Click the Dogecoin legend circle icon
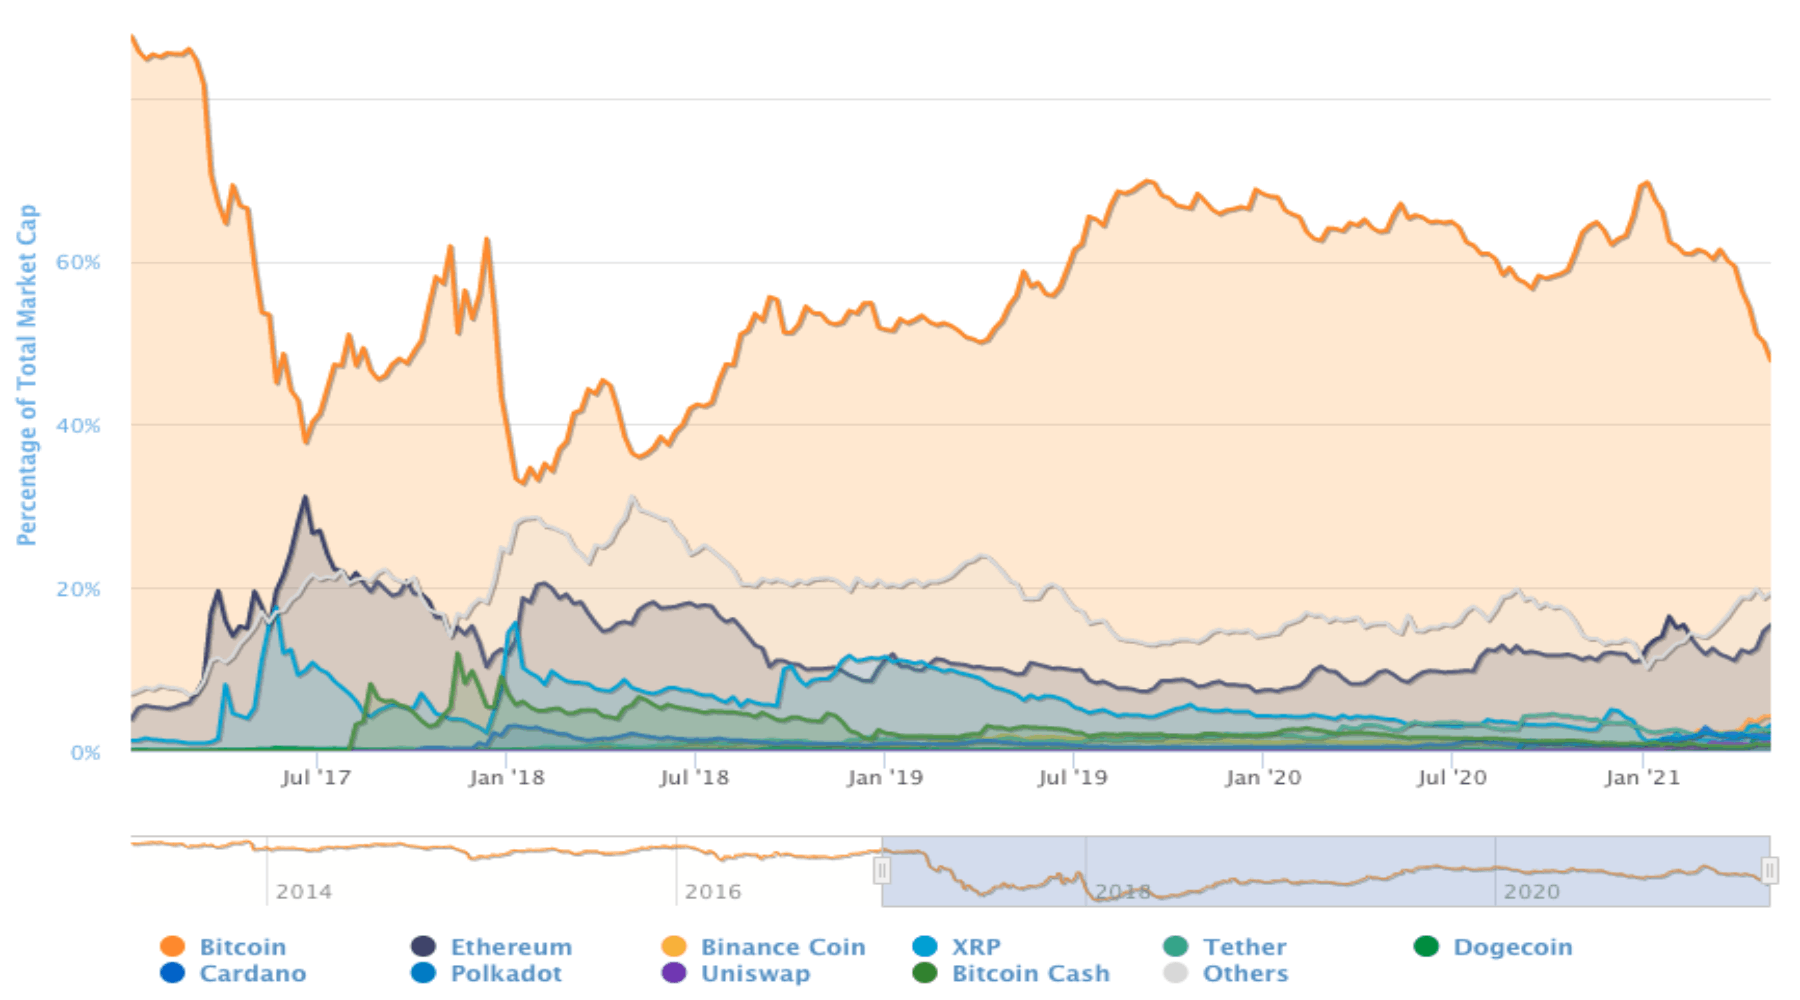 (x=1427, y=946)
